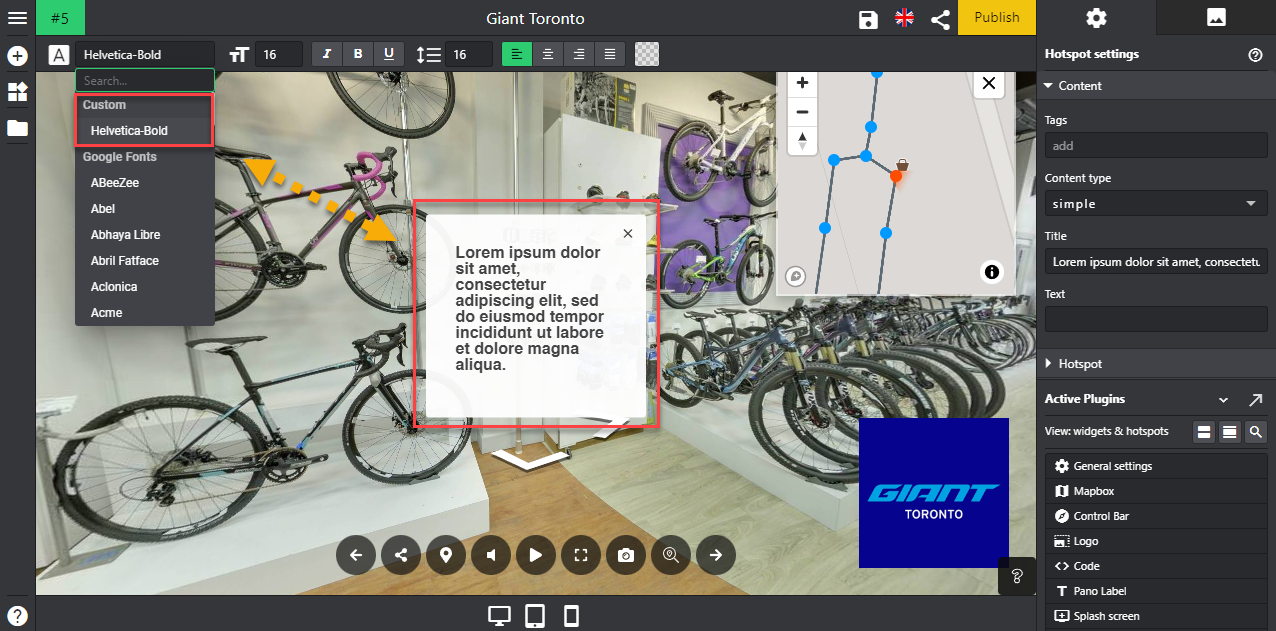The height and width of the screenshot is (631, 1276).
Task: Toggle underline text formatting
Action: pos(389,54)
